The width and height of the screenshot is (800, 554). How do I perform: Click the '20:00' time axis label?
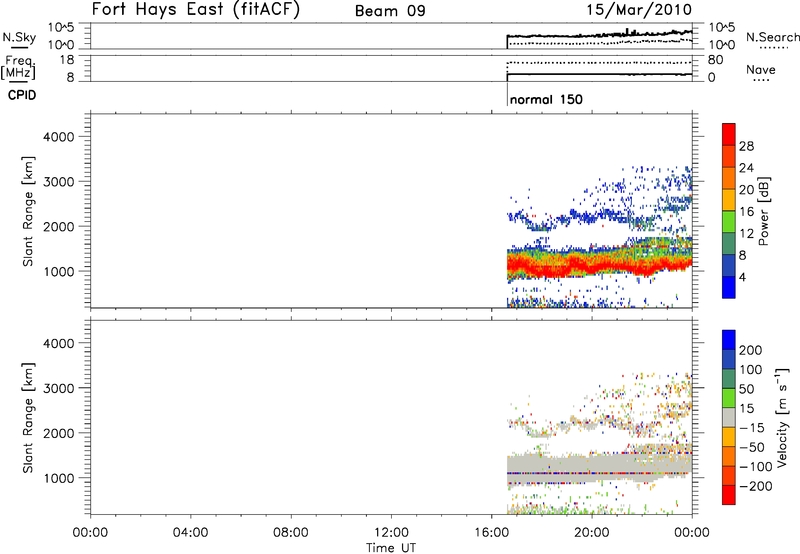tap(592, 533)
